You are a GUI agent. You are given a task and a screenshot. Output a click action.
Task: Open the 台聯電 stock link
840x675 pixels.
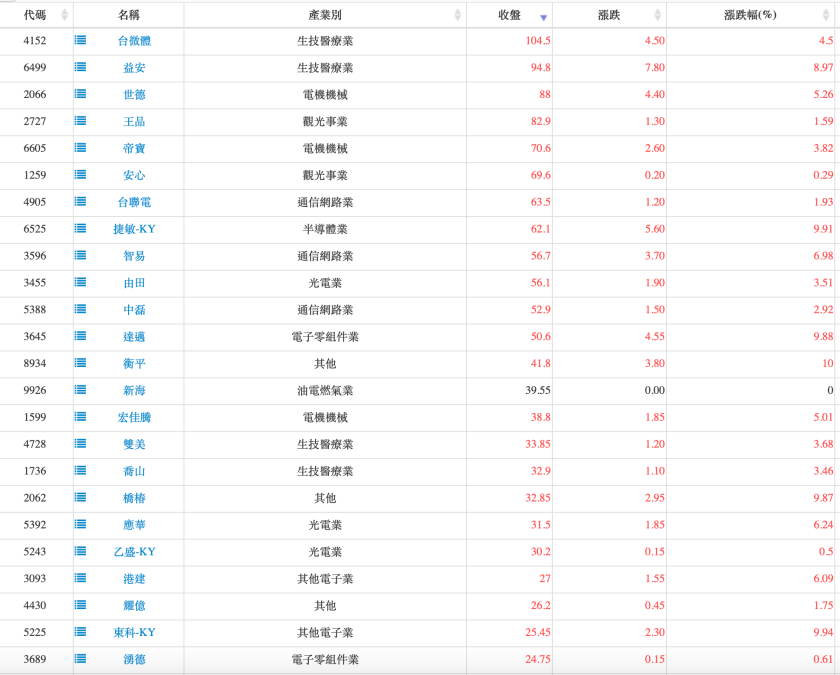tap(134, 202)
